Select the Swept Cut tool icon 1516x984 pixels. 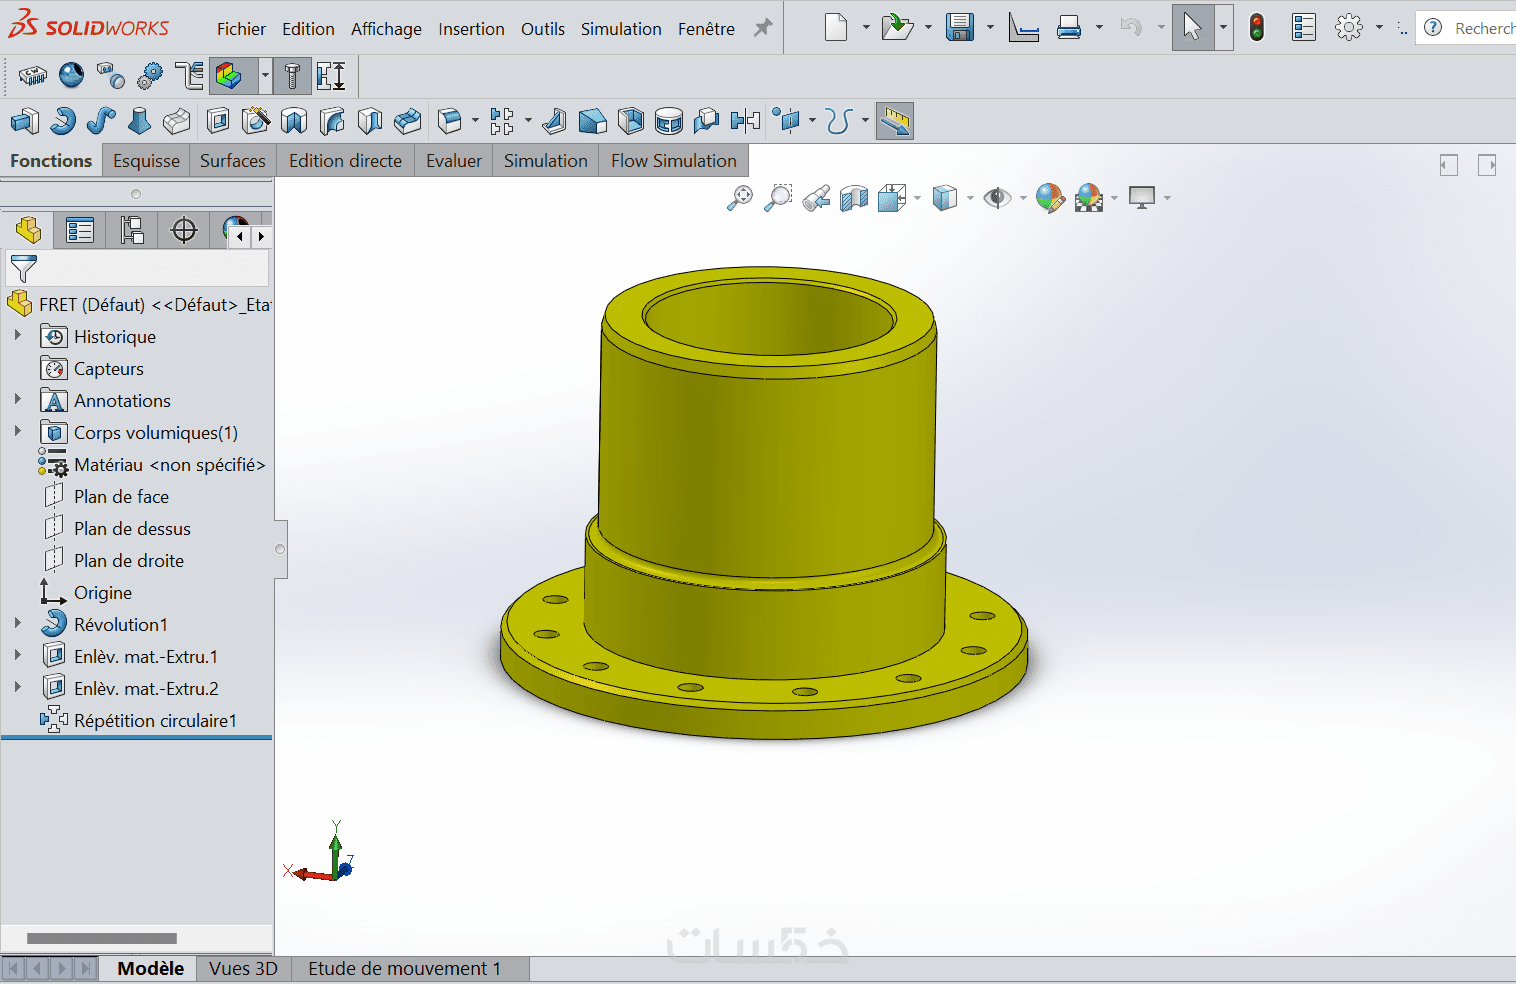coord(332,121)
